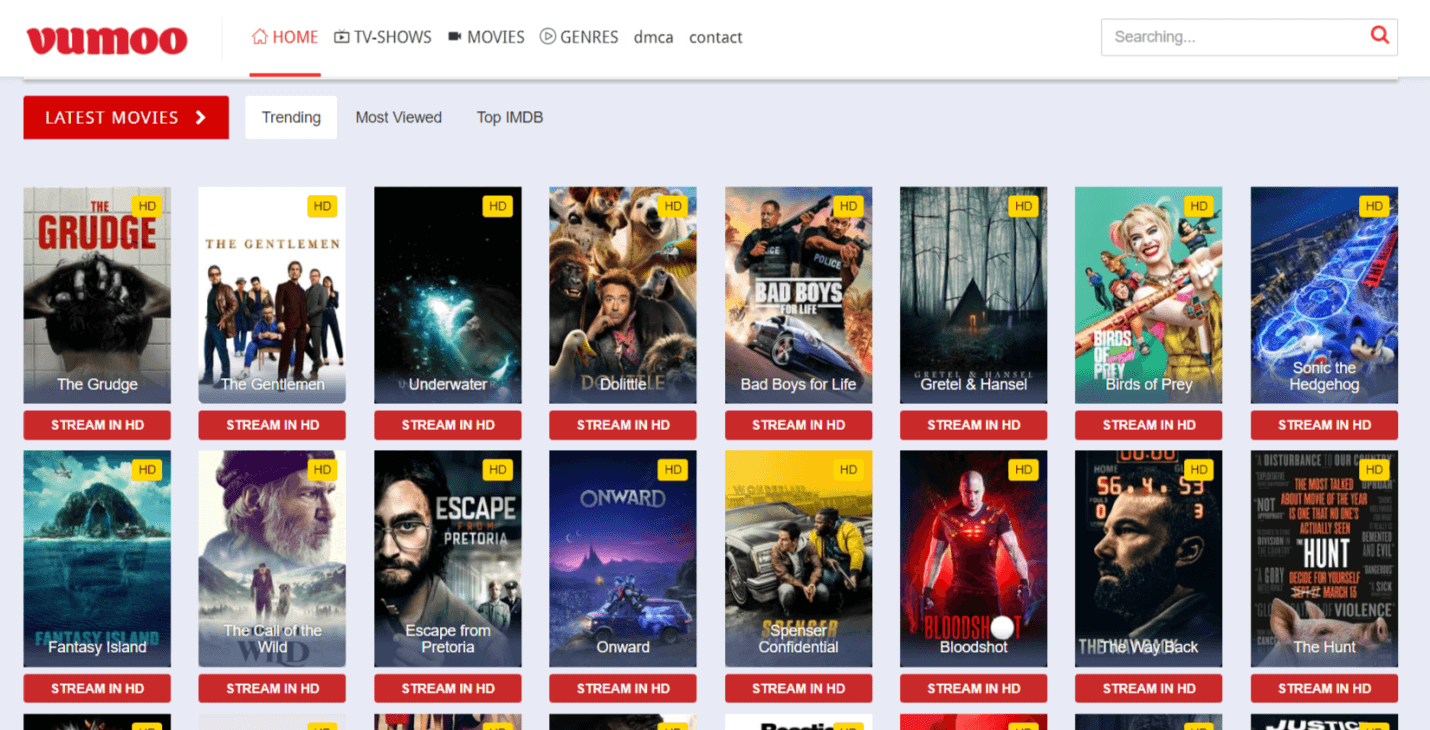The width and height of the screenshot is (1430, 730).
Task: Open the Bad Boys for Life poster
Action: pos(798,295)
